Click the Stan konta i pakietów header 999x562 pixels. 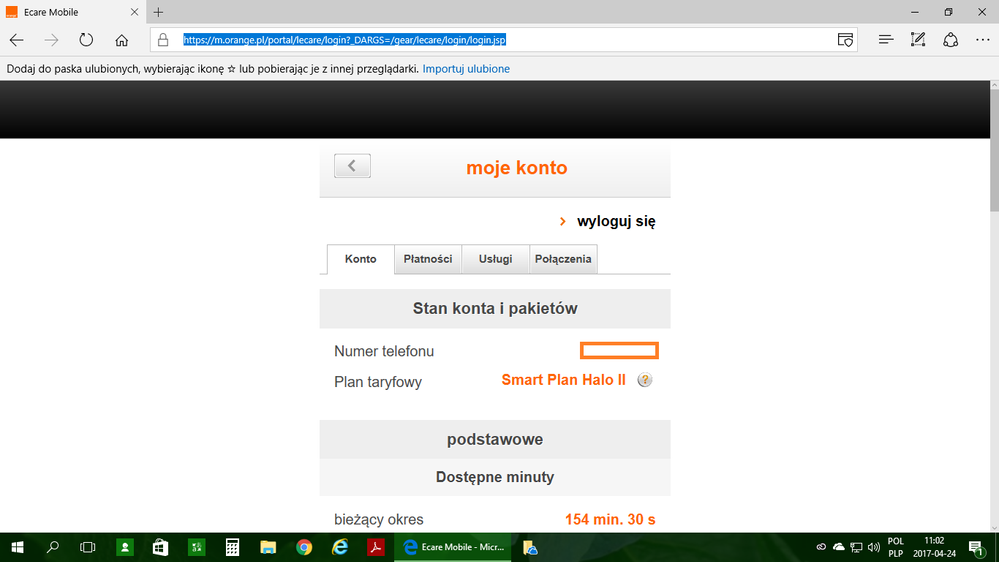(x=495, y=308)
